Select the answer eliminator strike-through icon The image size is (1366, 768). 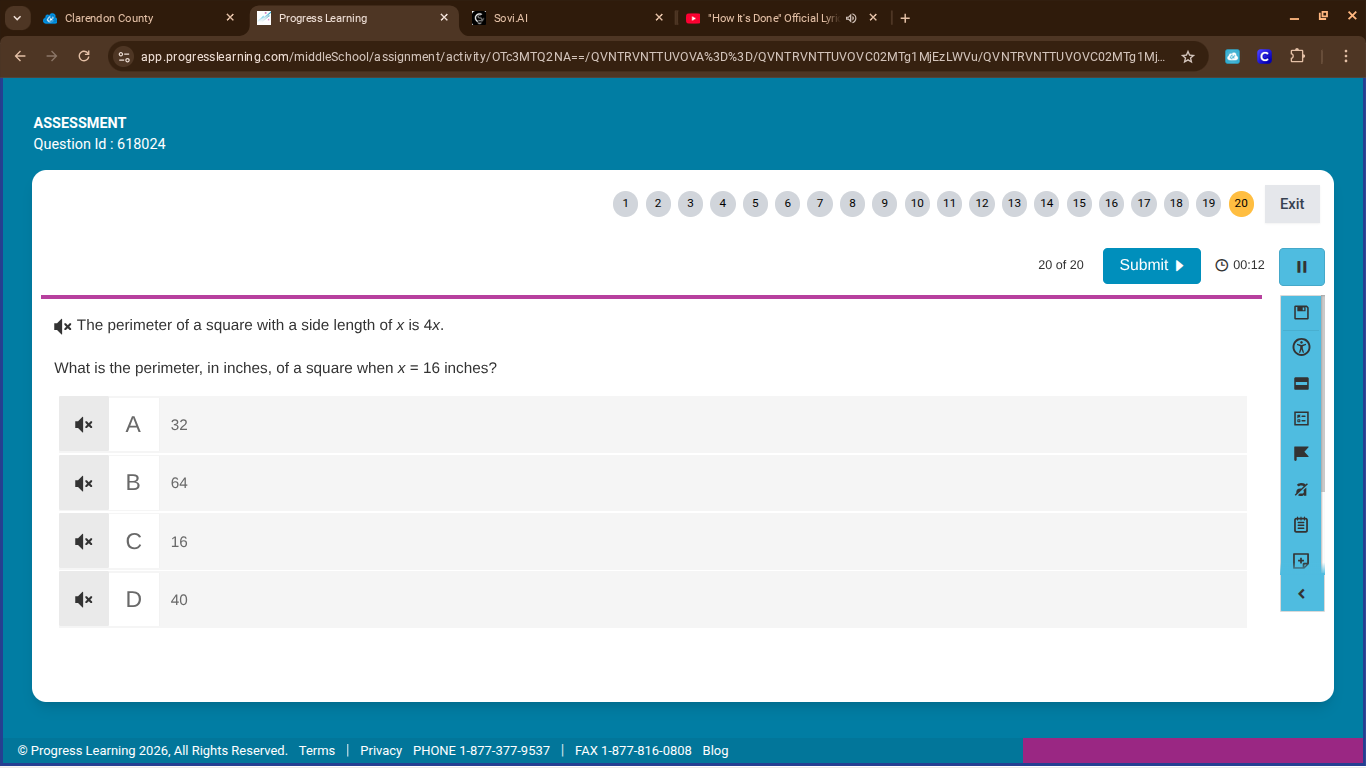tap(1301, 490)
